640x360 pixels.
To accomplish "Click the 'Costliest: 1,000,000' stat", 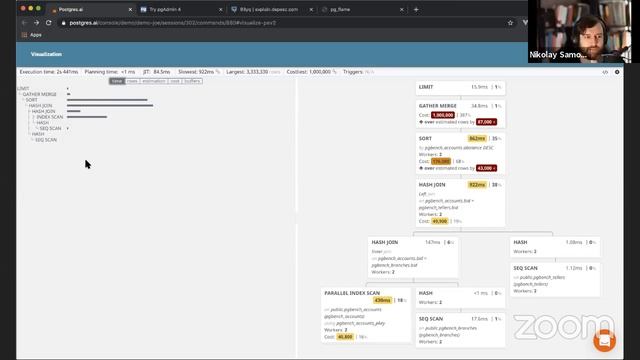I will (311, 72).
